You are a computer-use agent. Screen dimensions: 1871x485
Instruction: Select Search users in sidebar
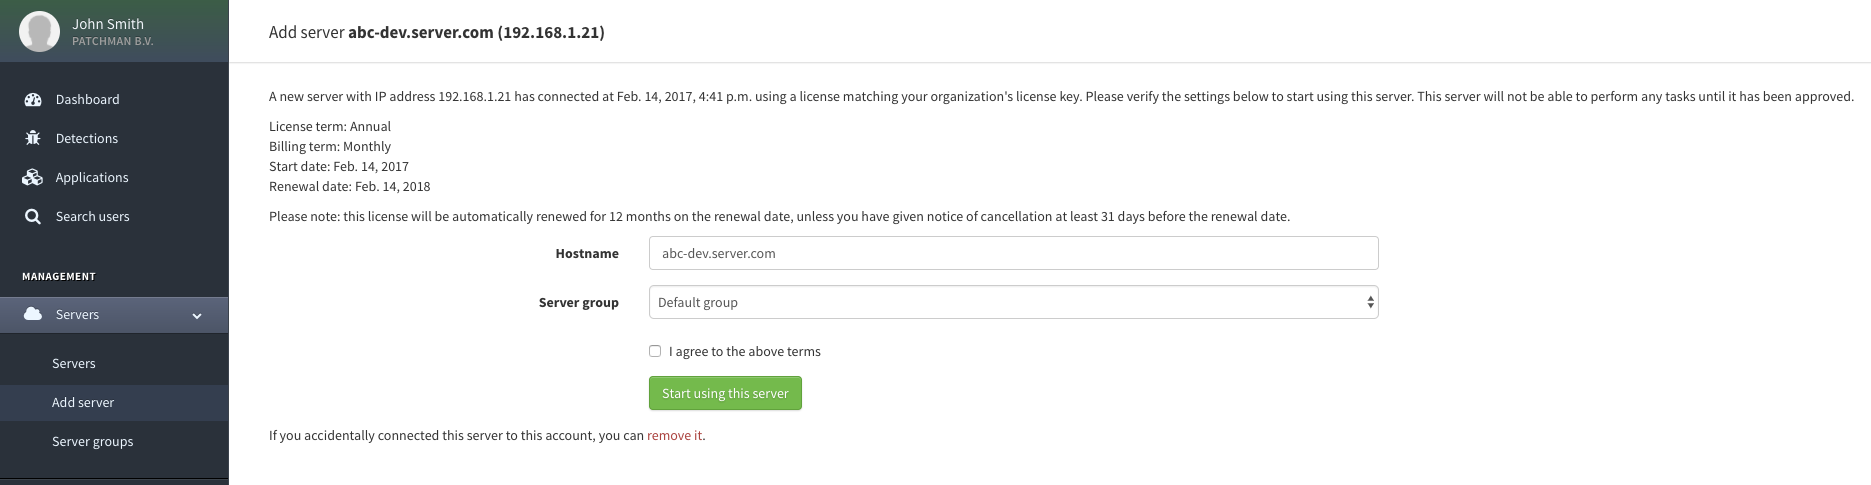[92, 216]
